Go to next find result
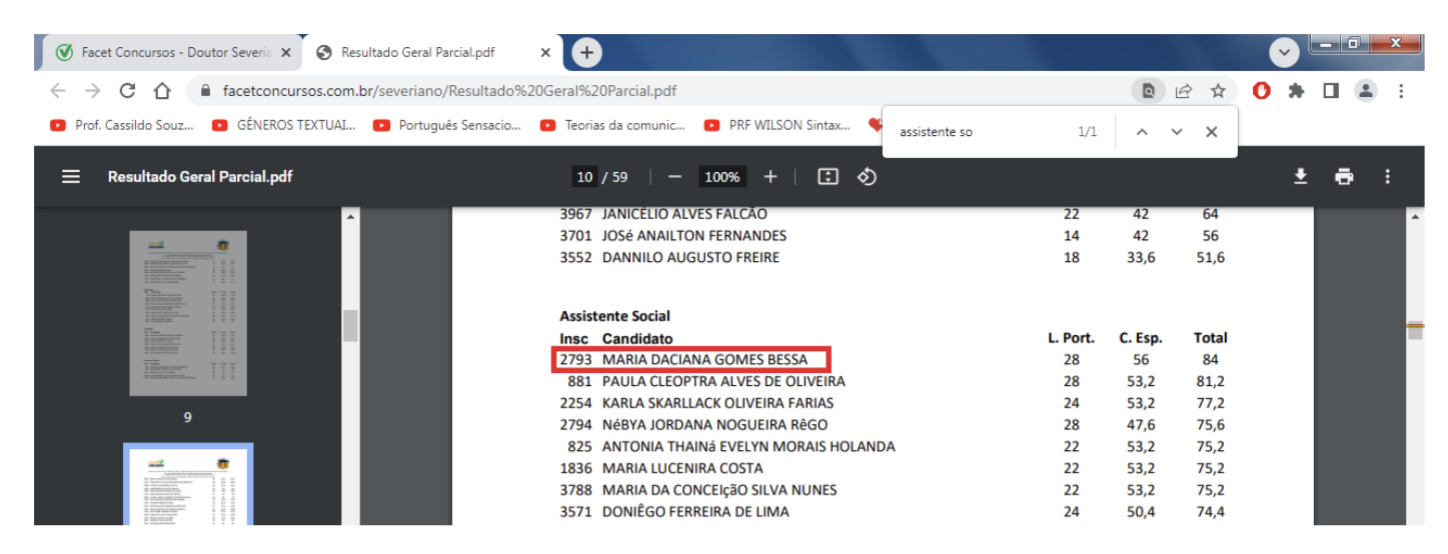Screen dimensions: 1448x554 click(1177, 132)
